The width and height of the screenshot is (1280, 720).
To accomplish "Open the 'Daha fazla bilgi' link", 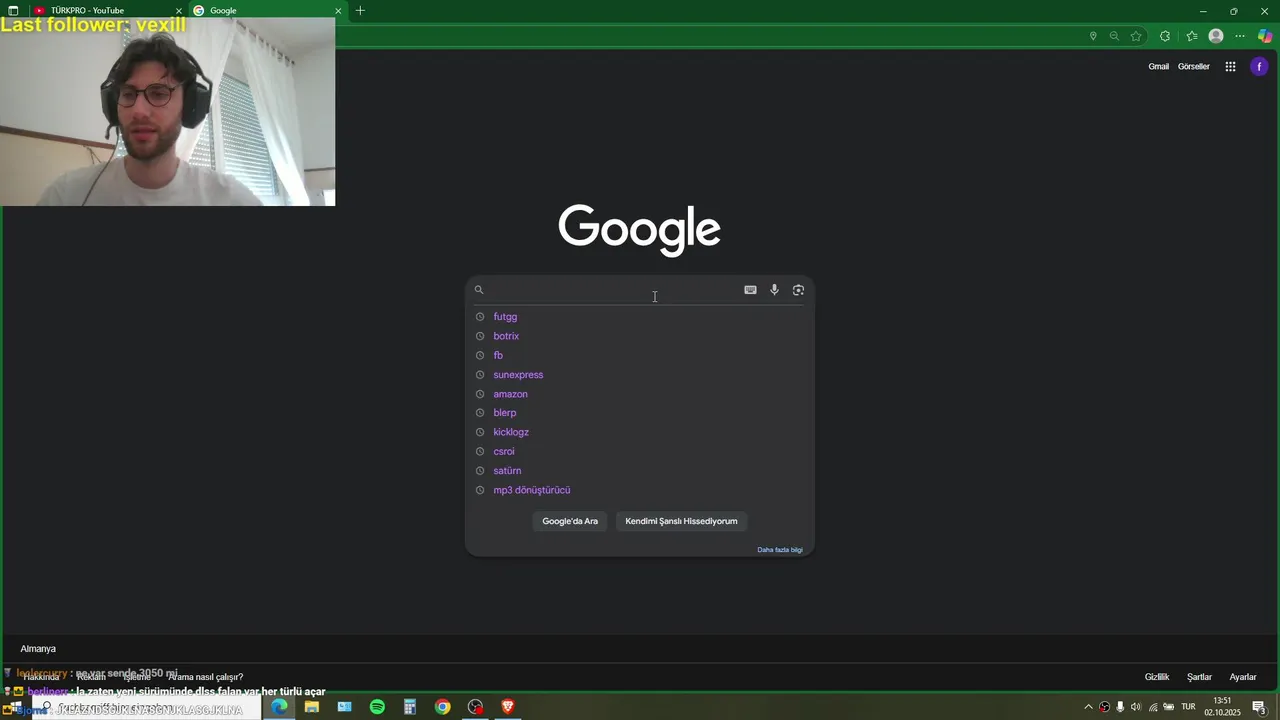I will [780, 550].
